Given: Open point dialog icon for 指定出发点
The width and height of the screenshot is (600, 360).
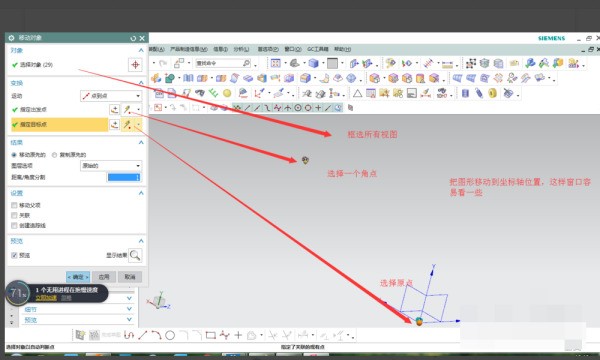Looking at the screenshot, I should click(x=114, y=110).
